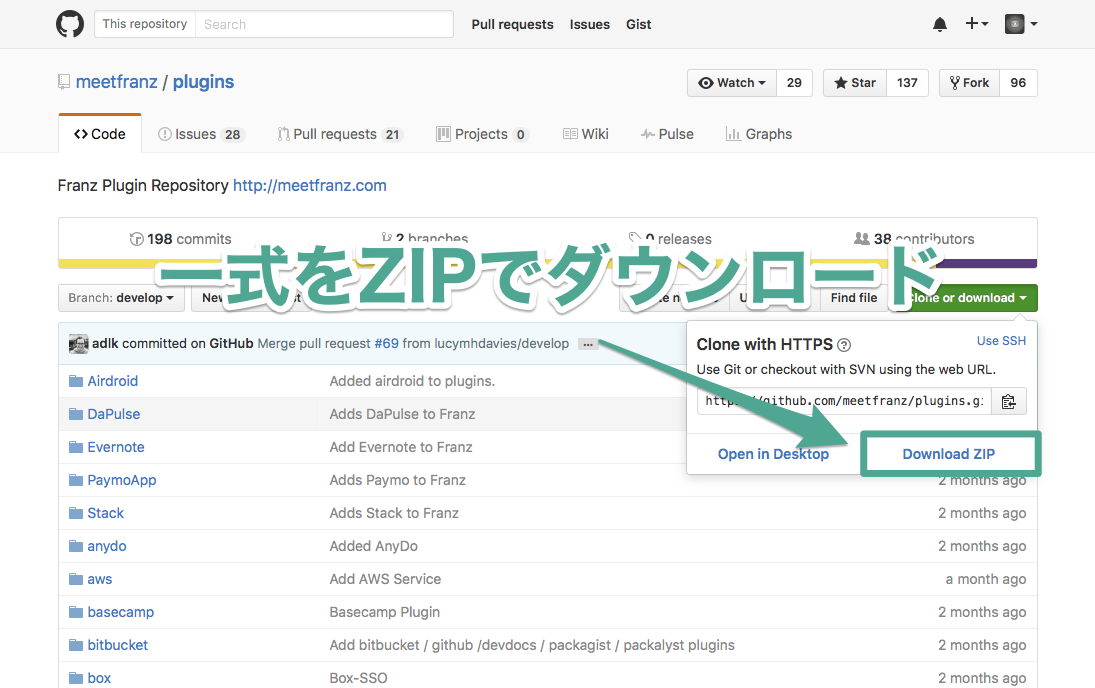This screenshot has width=1095, height=688.
Task: Select the Code tab
Action: pos(100,134)
